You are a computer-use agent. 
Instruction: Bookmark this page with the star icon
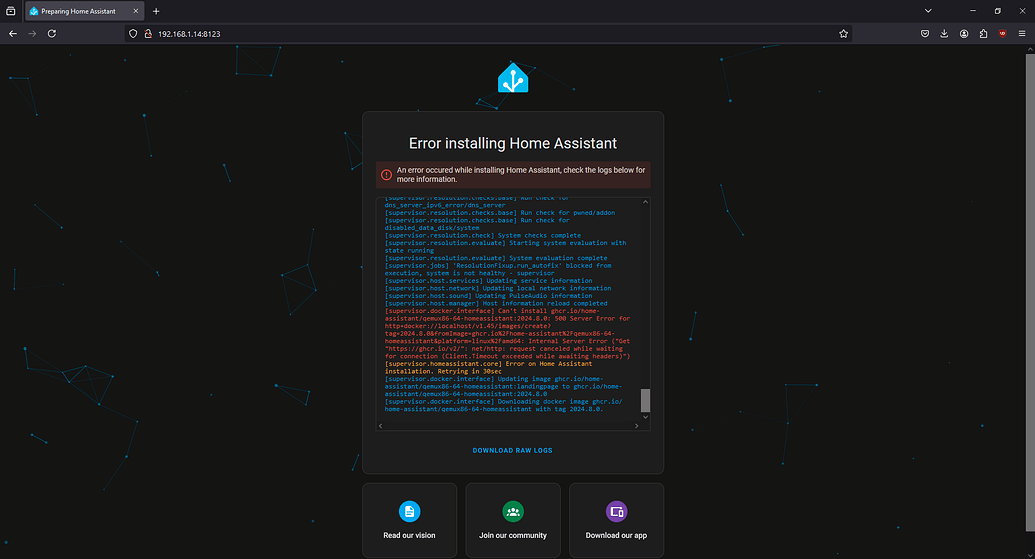tap(843, 34)
